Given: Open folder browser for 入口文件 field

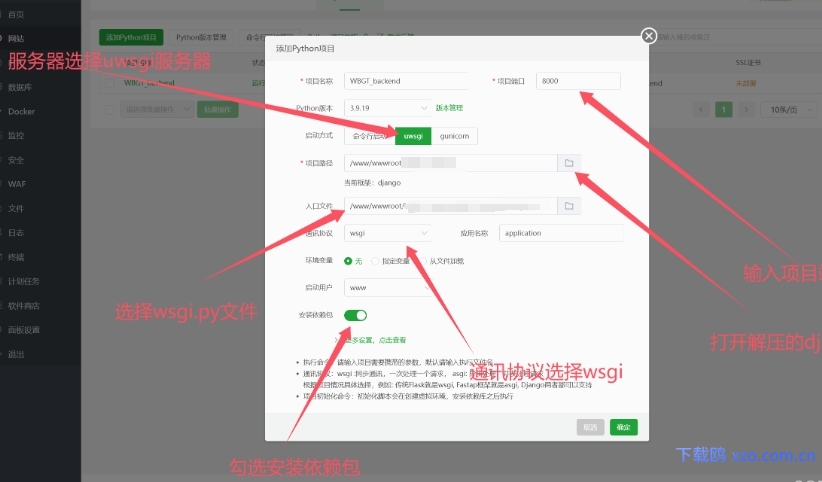Looking at the screenshot, I should tap(569, 206).
